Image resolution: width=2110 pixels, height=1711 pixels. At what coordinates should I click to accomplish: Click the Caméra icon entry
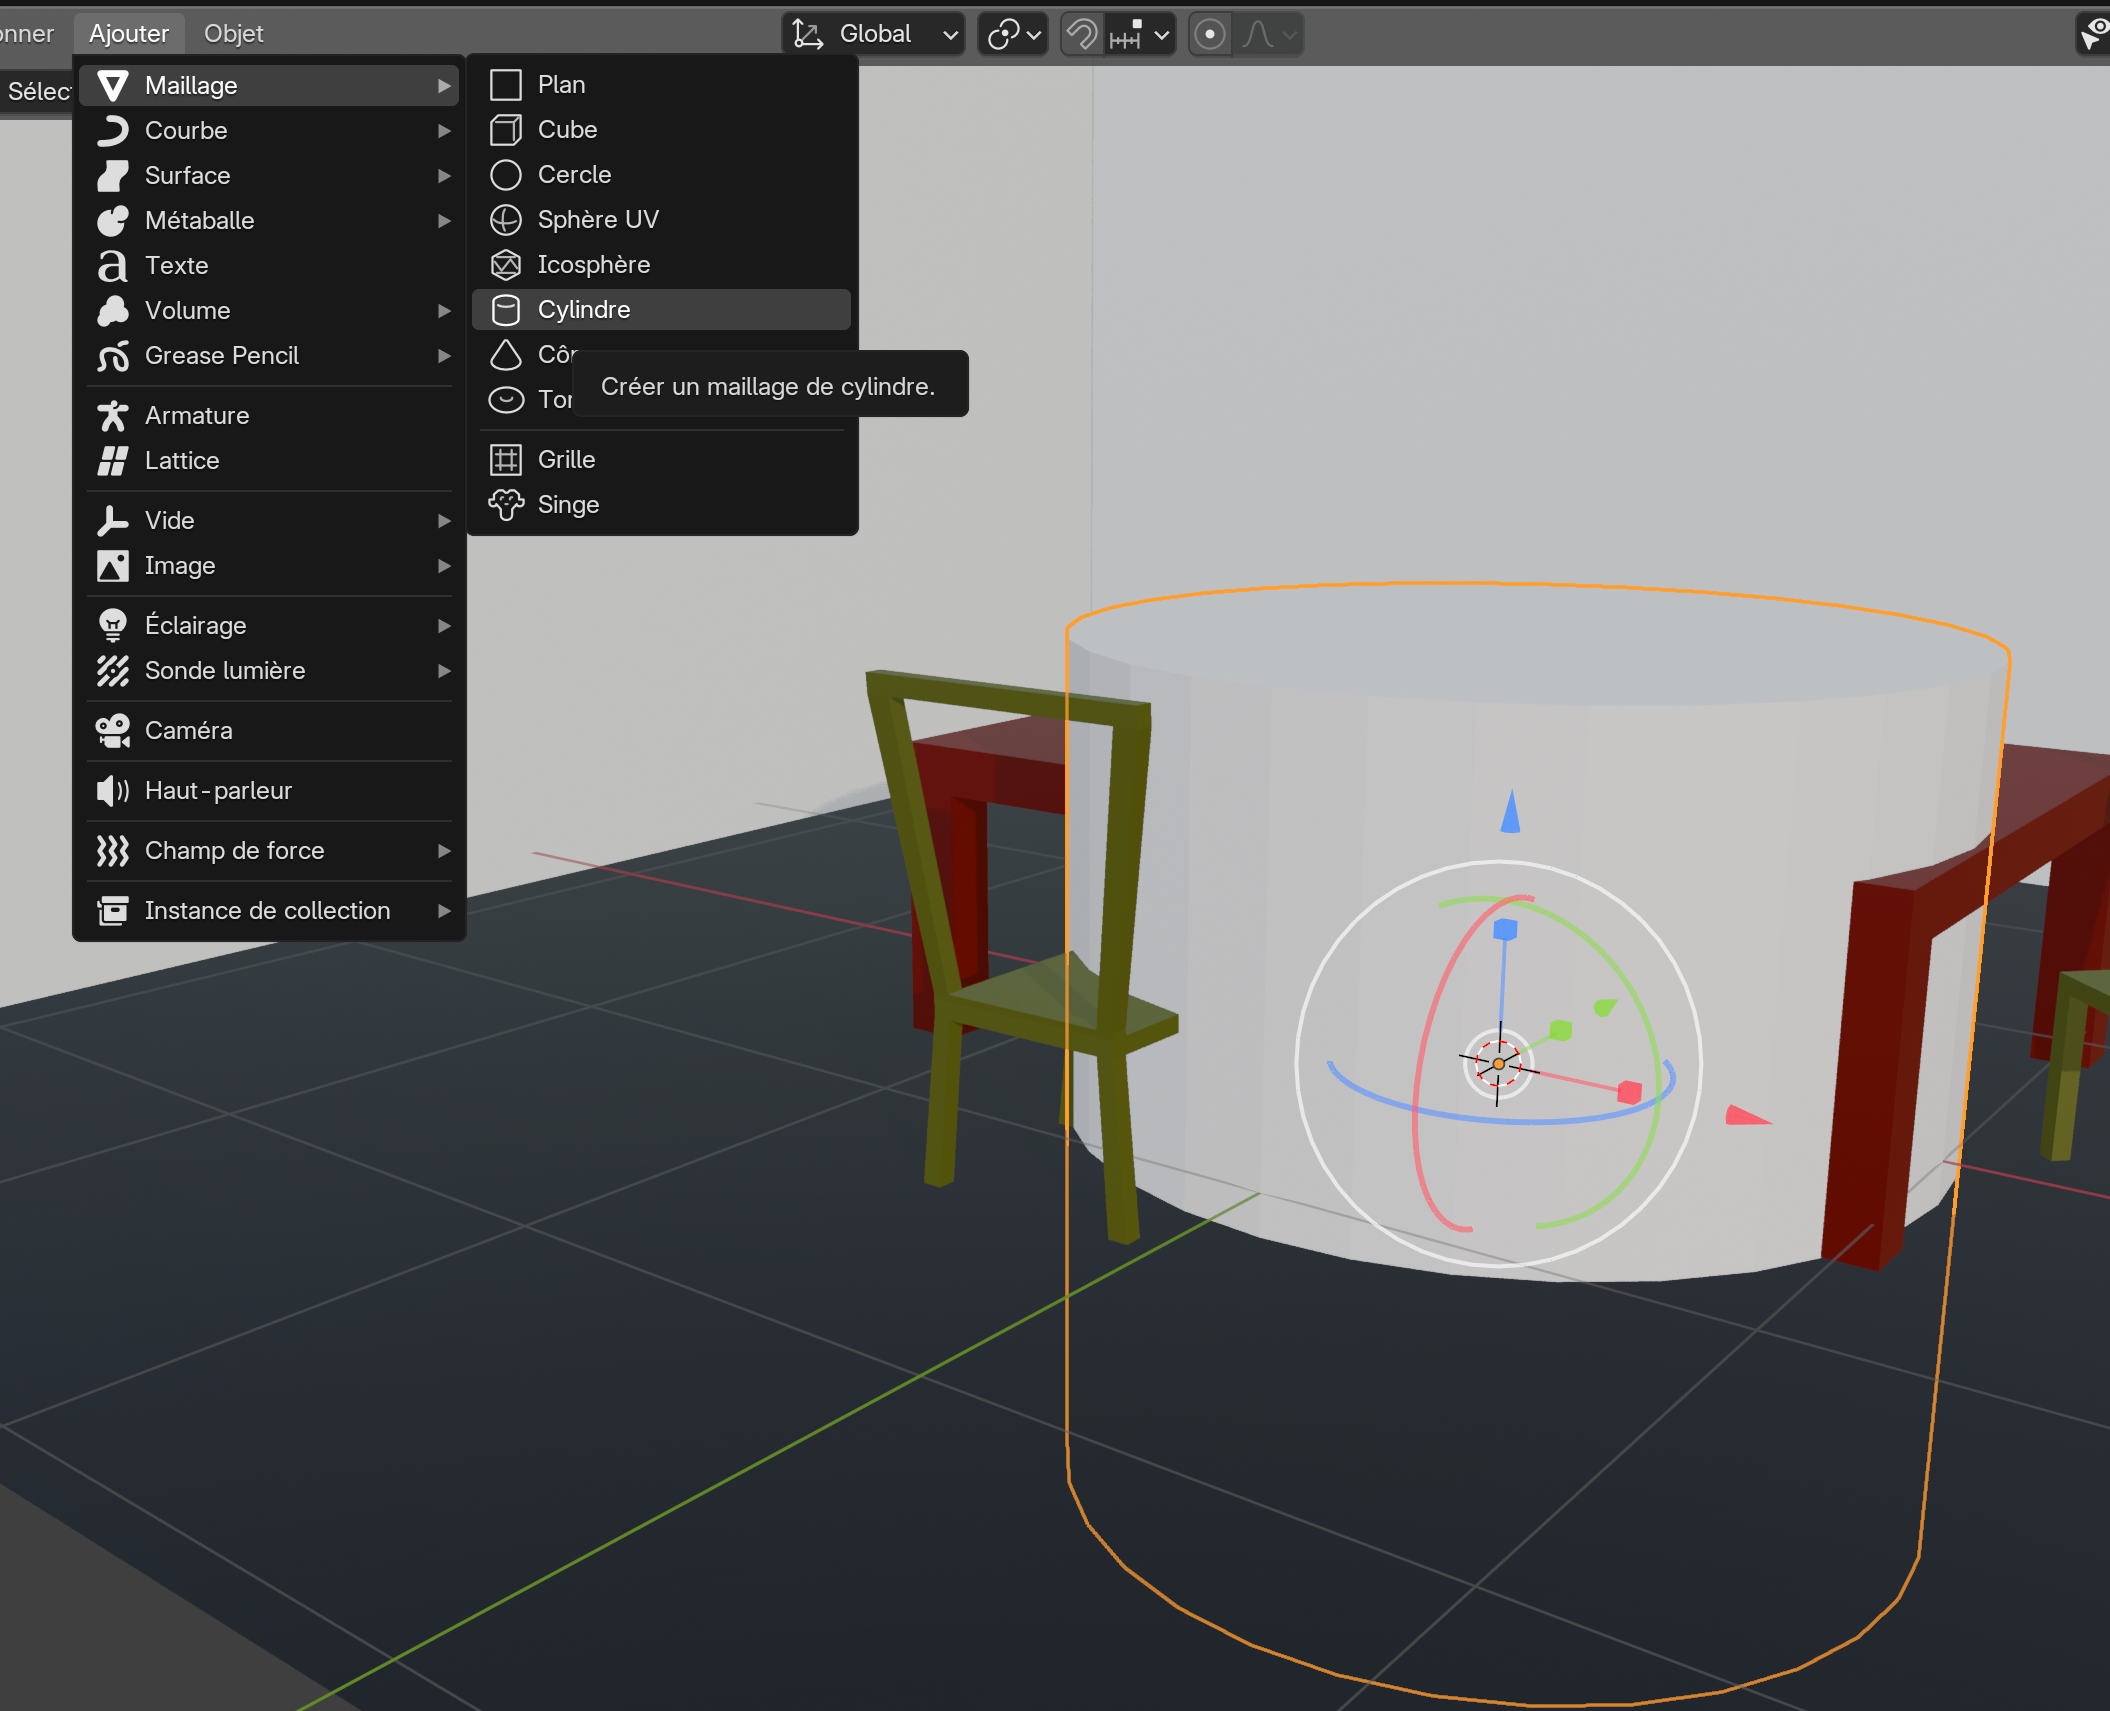tap(113, 731)
